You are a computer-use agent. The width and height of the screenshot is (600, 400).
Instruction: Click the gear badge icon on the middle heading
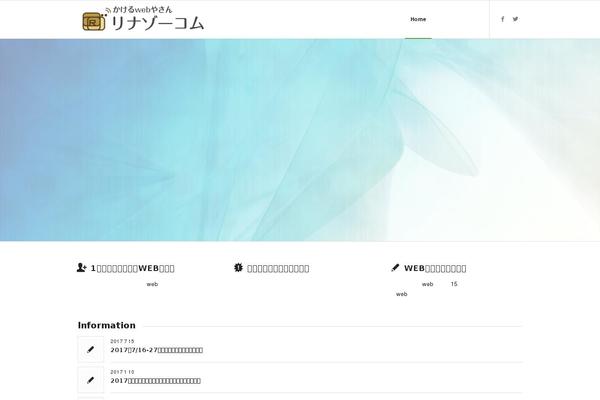238,268
